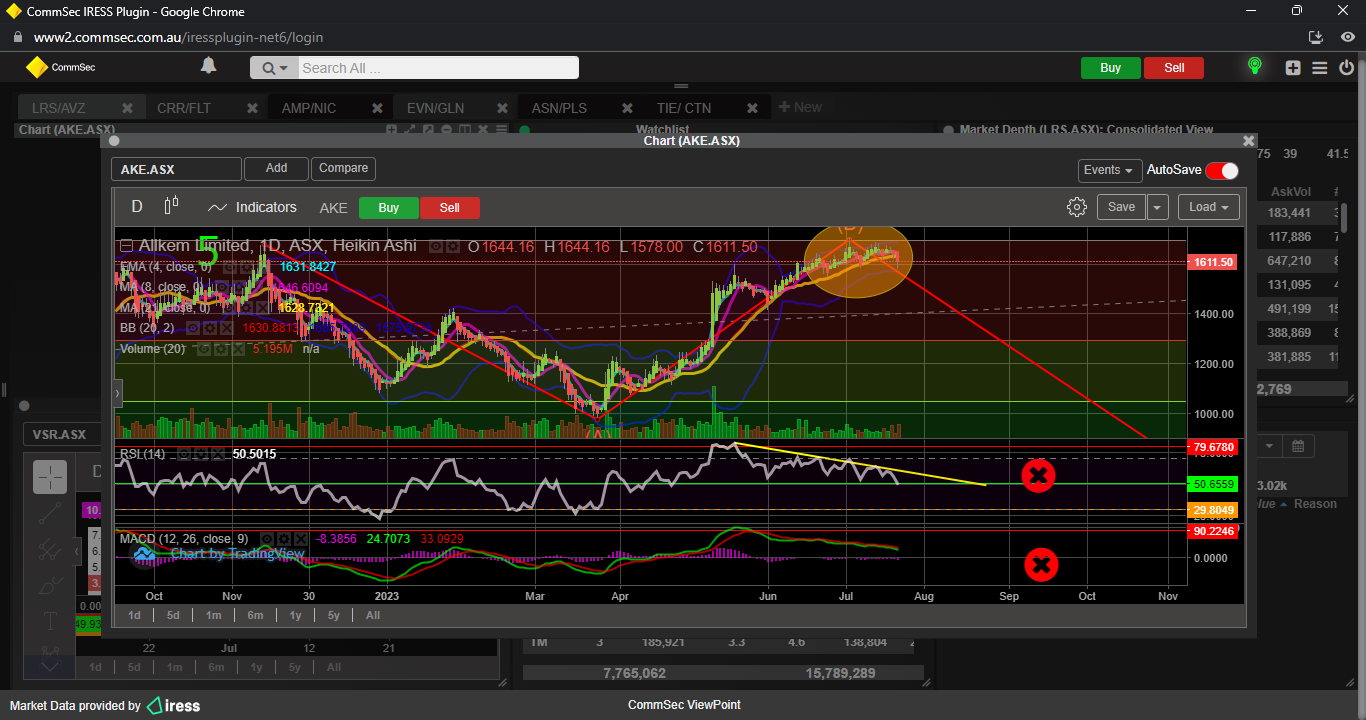Open search type dropdown

click(x=274, y=68)
